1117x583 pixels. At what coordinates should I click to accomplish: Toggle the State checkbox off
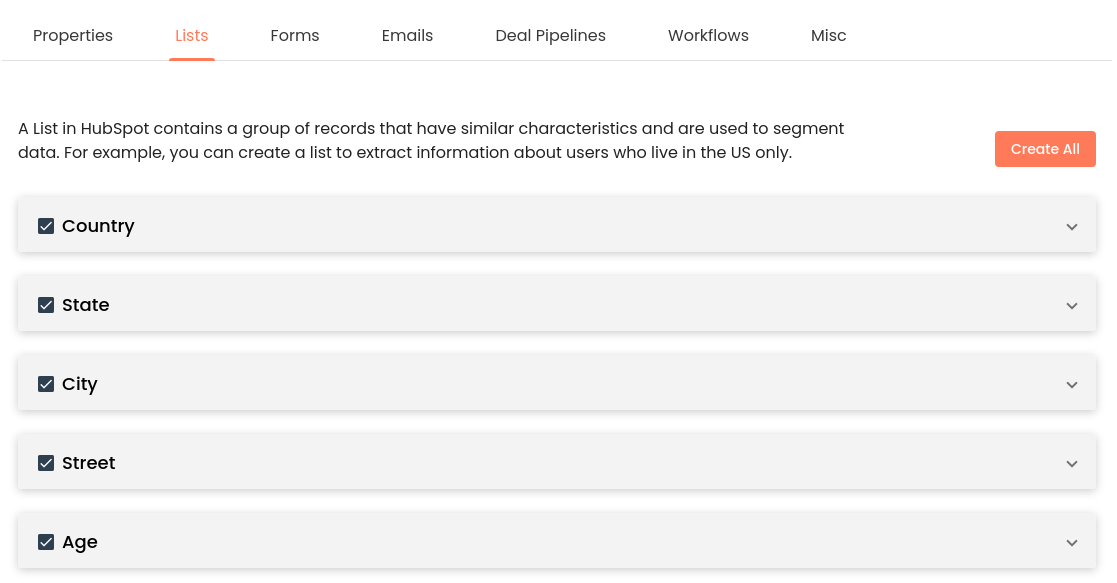(x=46, y=304)
